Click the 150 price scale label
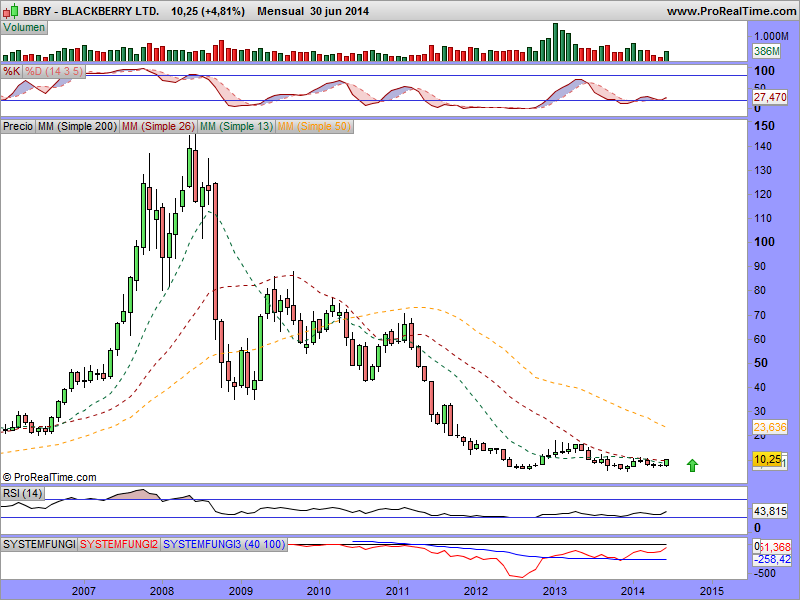 764,126
